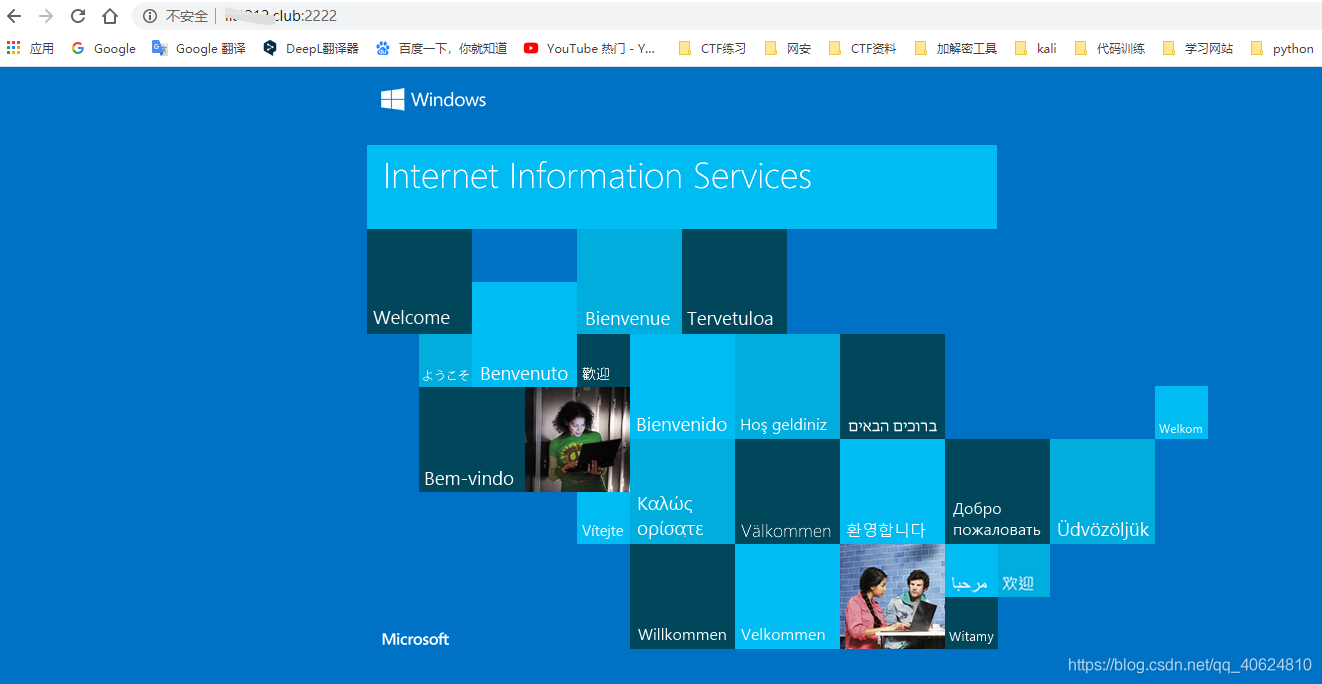Viewport: 1322px width, 684px height.
Task: Open the browser home page
Action: pos(110,16)
